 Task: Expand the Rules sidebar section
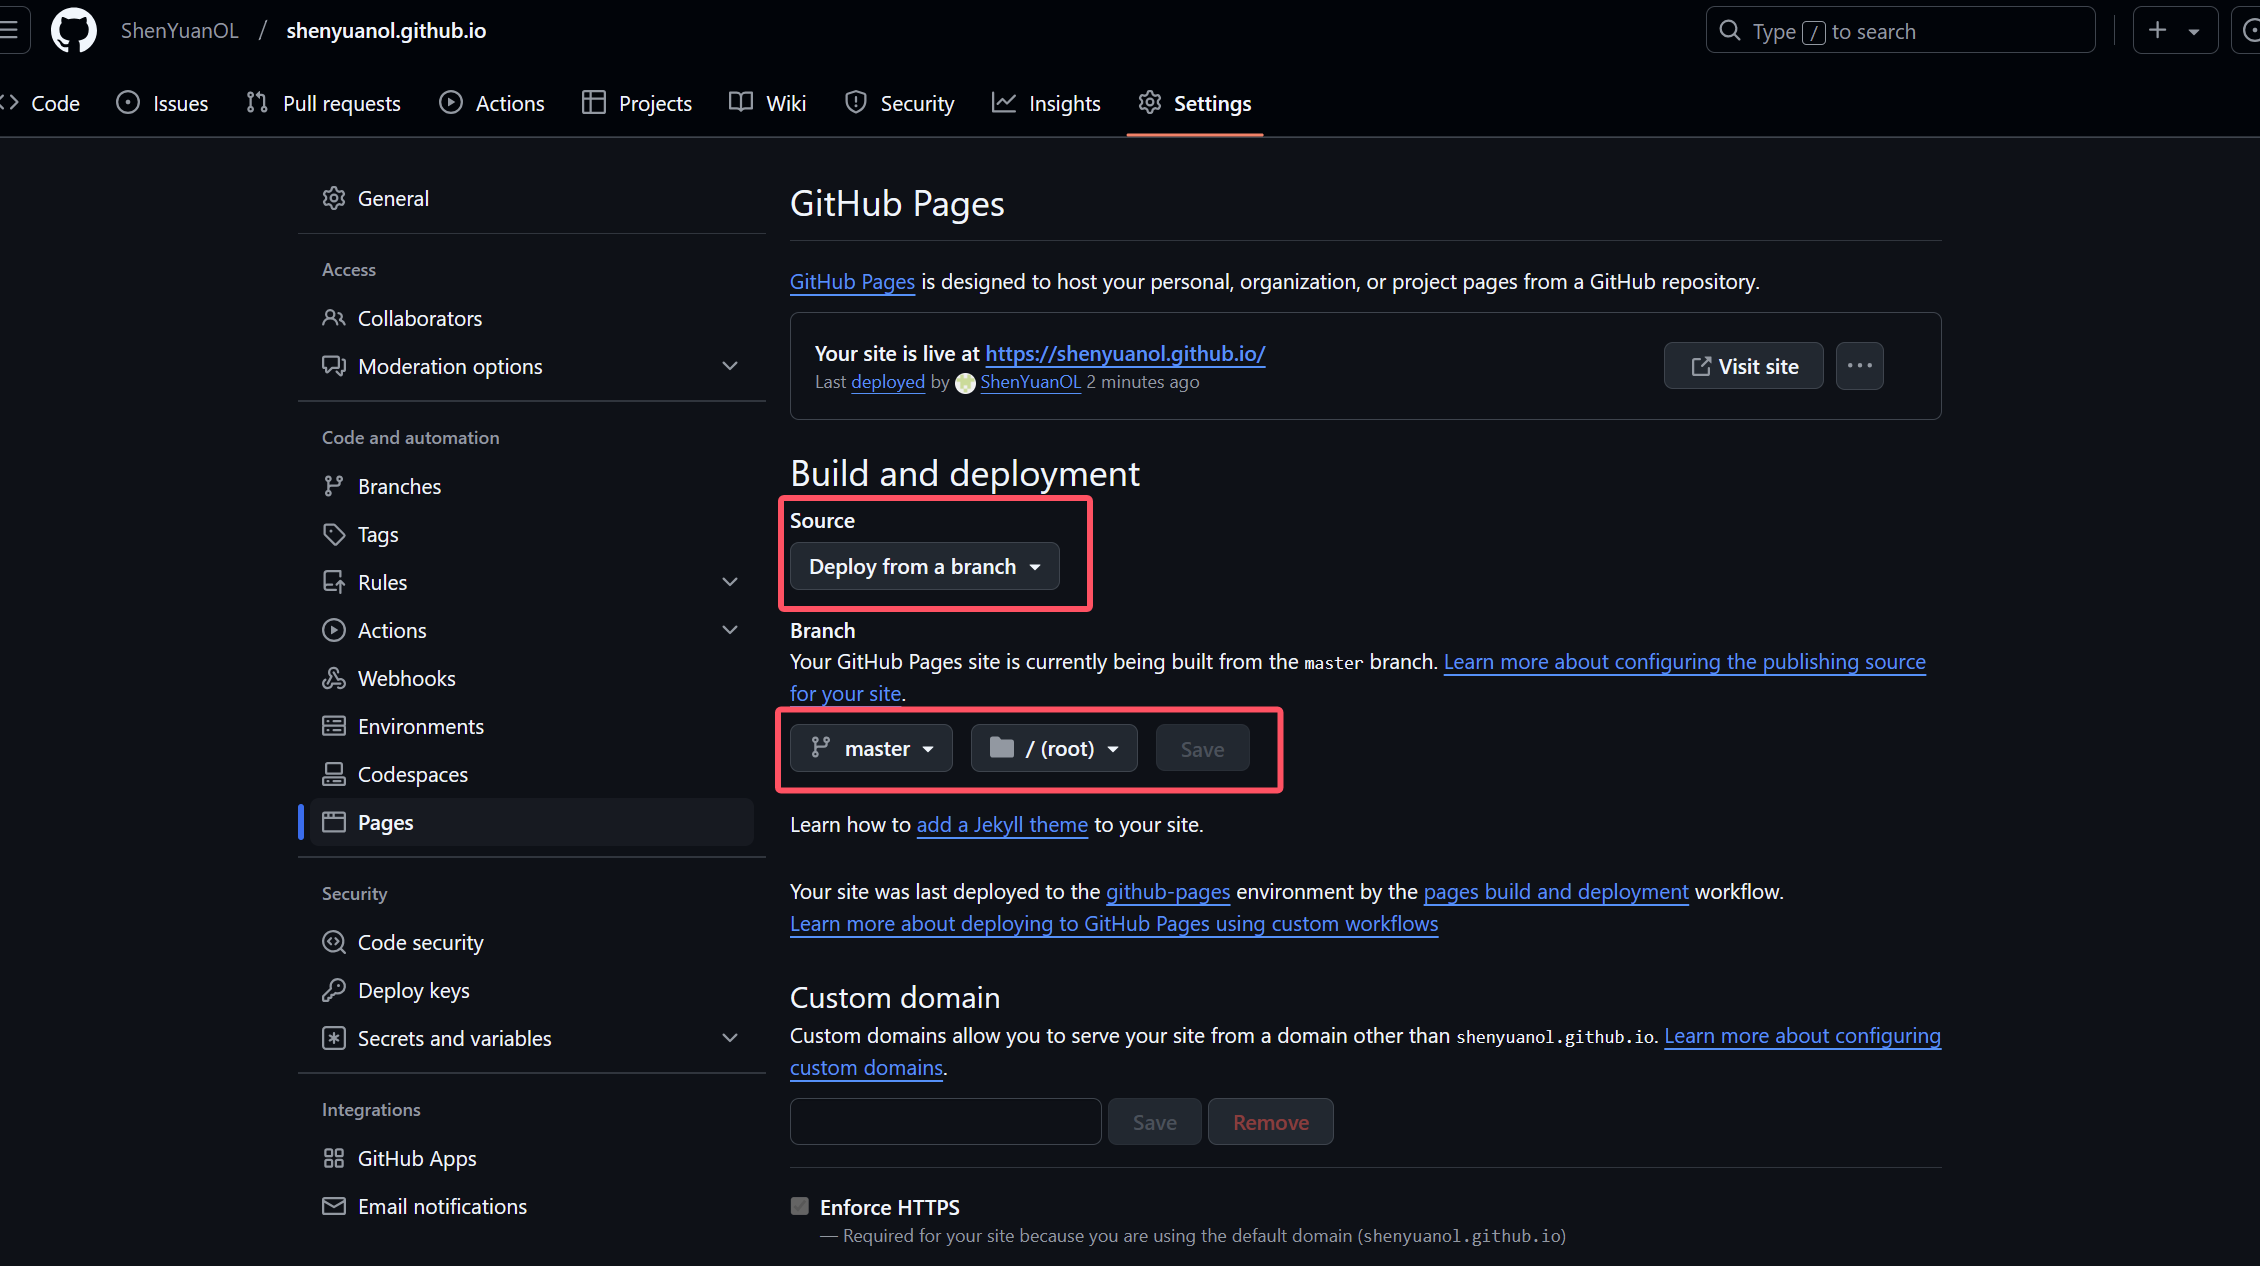(730, 583)
